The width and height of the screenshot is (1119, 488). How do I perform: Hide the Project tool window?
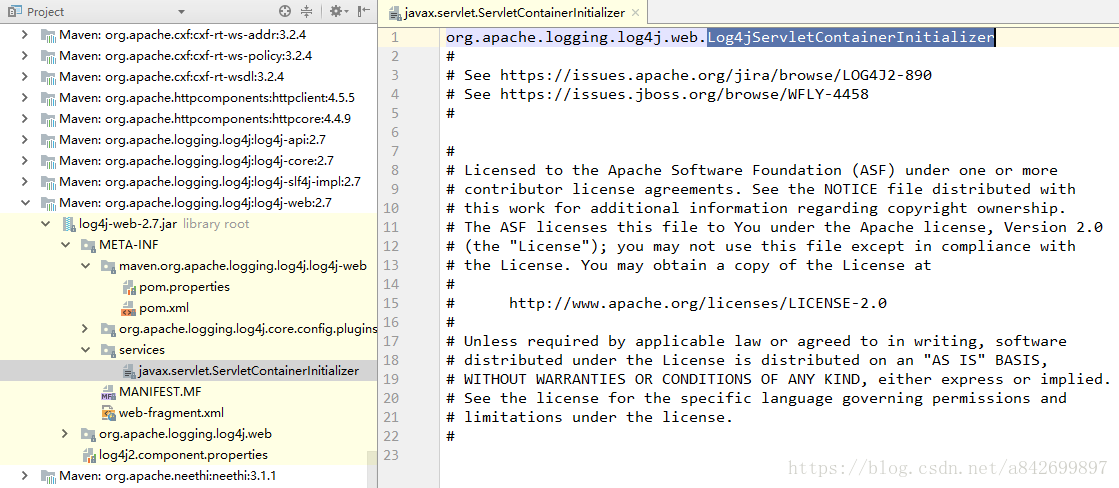click(x=364, y=11)
